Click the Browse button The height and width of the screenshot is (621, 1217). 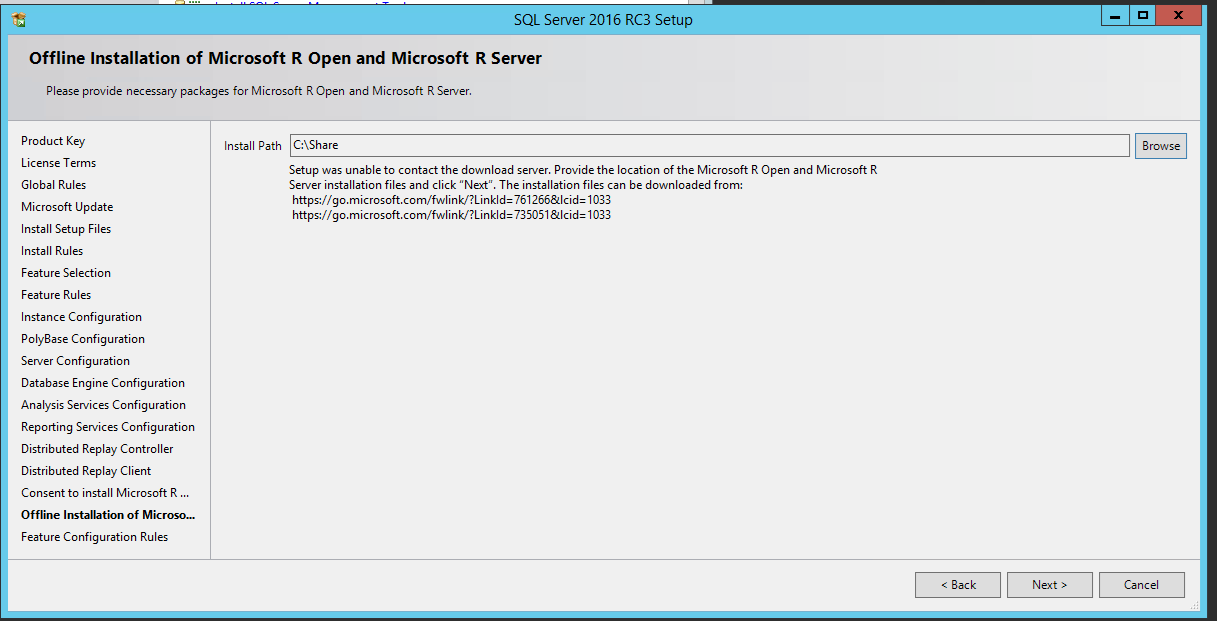click(x=1161, y=146)
